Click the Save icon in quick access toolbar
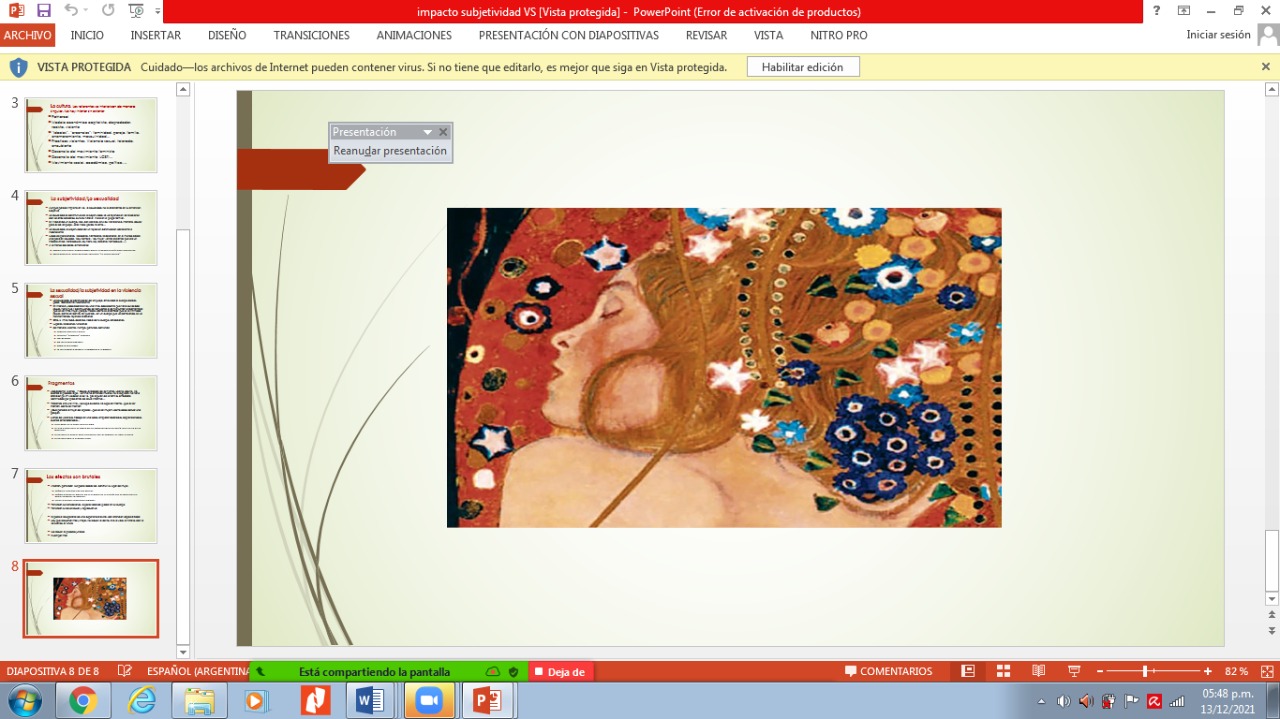Viewport: 1280px width, 719px height. (x=43, y=11)
